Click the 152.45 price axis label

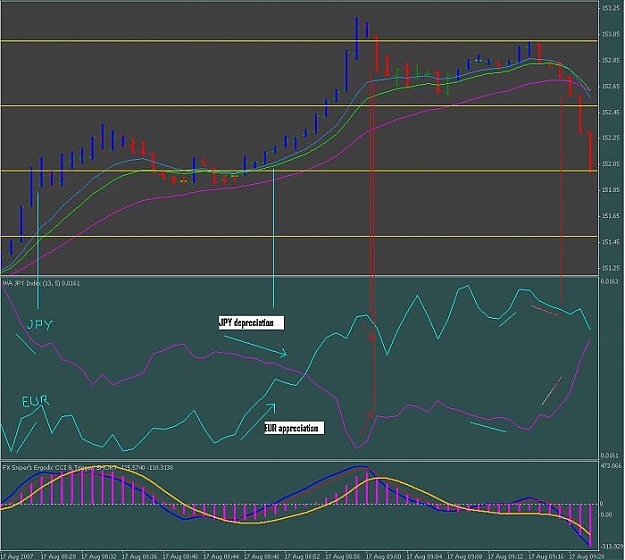coord(611,112)
